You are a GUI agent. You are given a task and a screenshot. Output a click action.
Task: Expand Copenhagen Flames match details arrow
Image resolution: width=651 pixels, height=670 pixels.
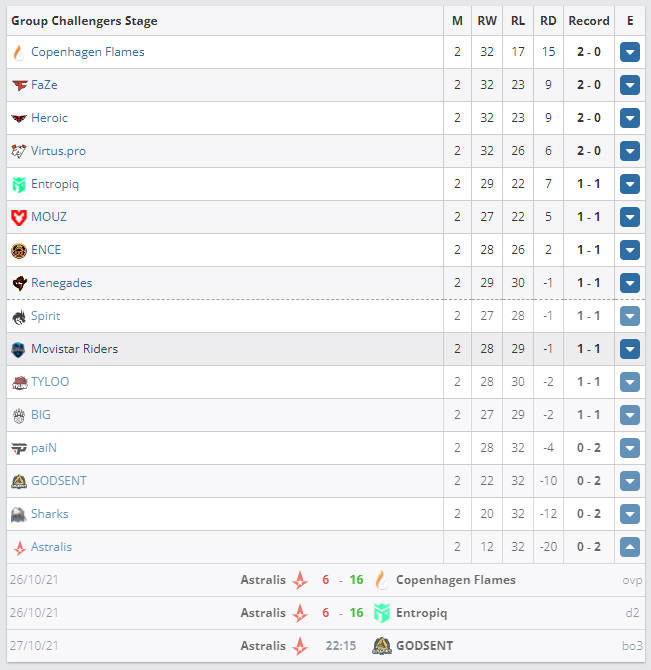coord(630,52)
